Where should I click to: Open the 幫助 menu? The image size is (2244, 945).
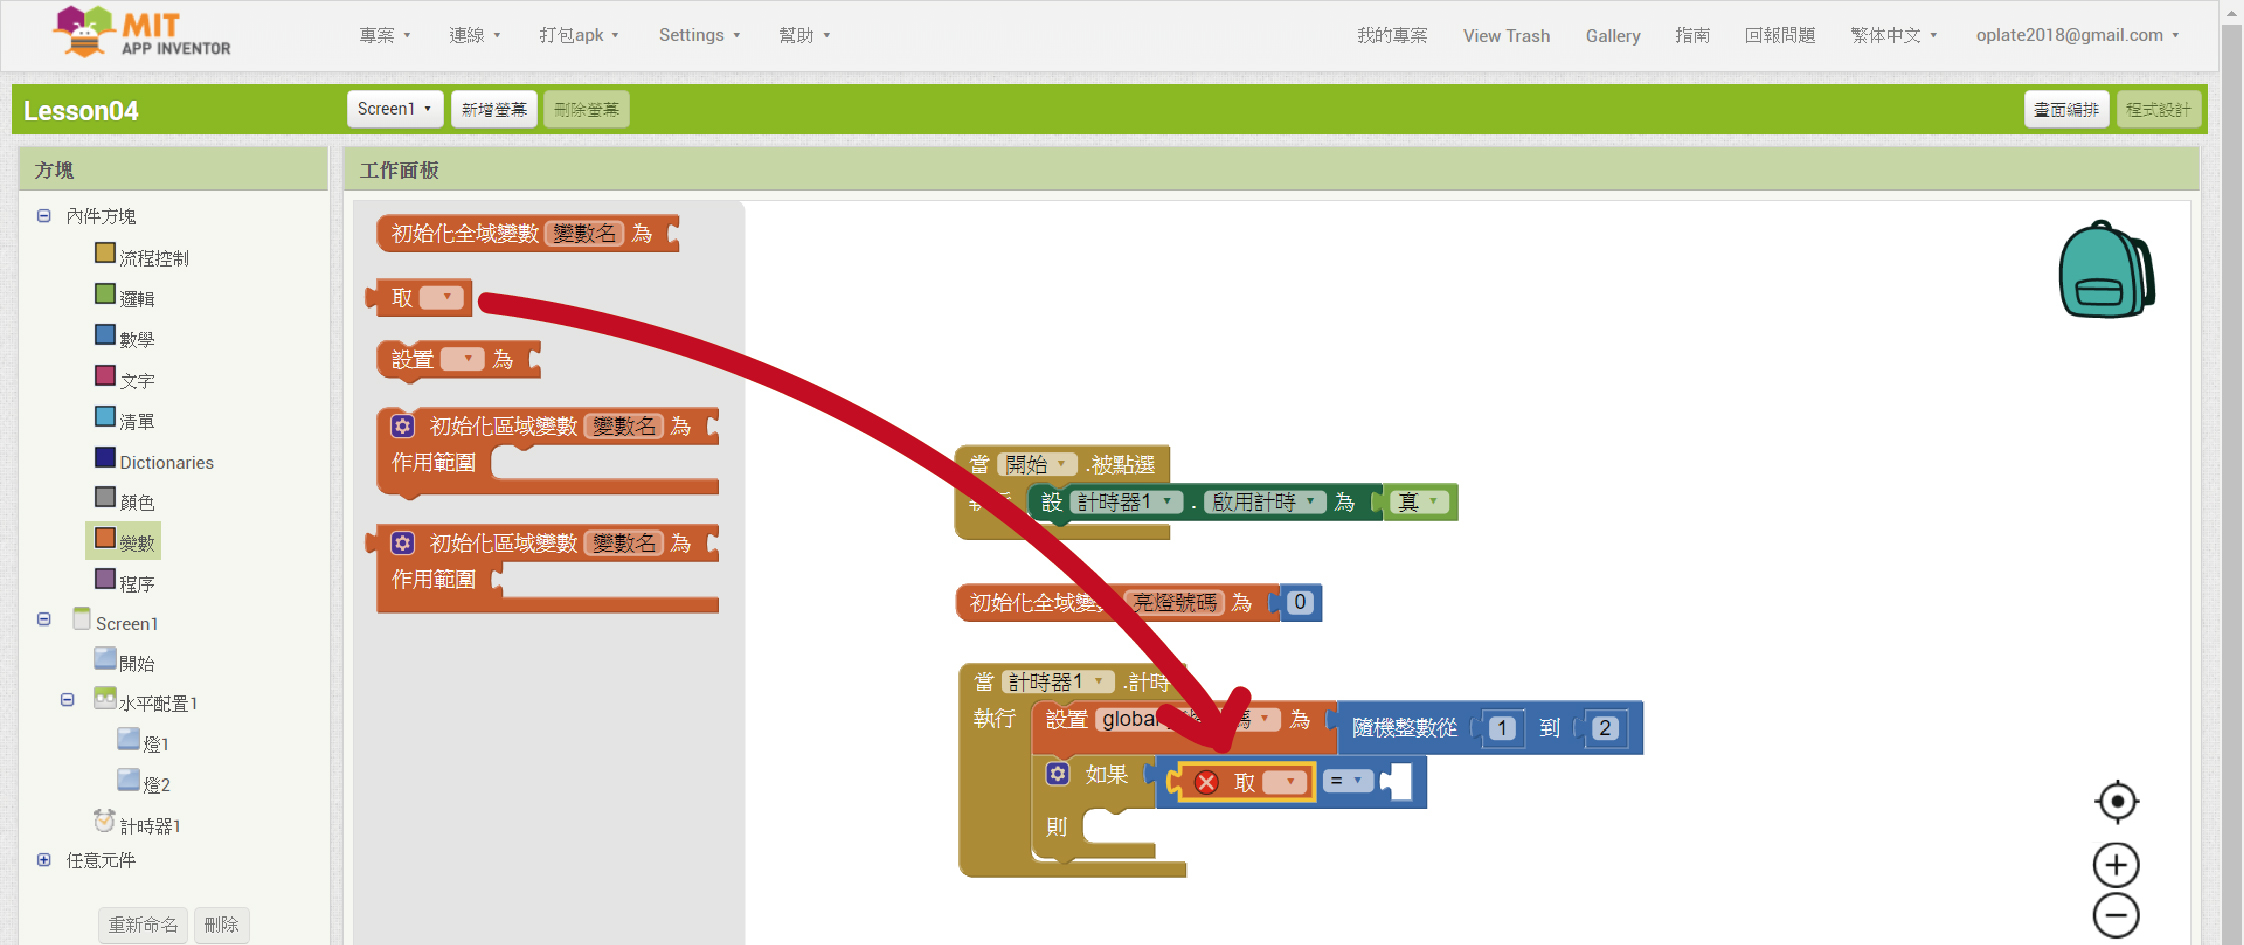(805, 35)
